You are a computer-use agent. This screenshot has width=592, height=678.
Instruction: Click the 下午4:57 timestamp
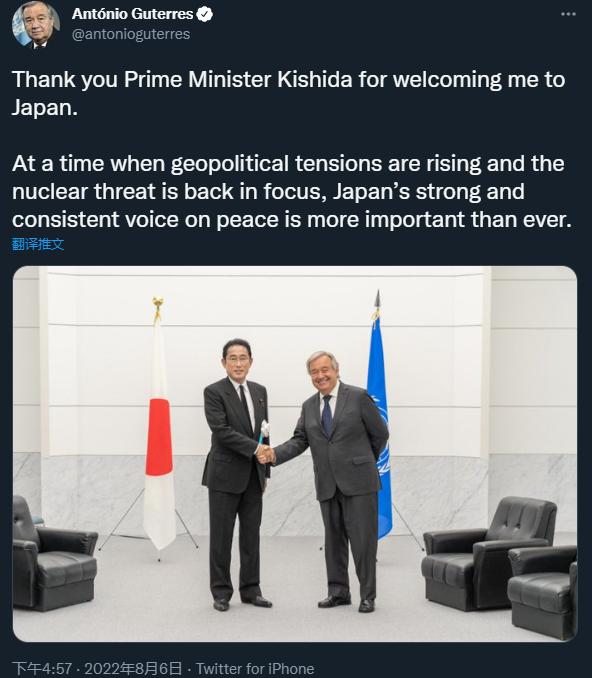(42, 668)
